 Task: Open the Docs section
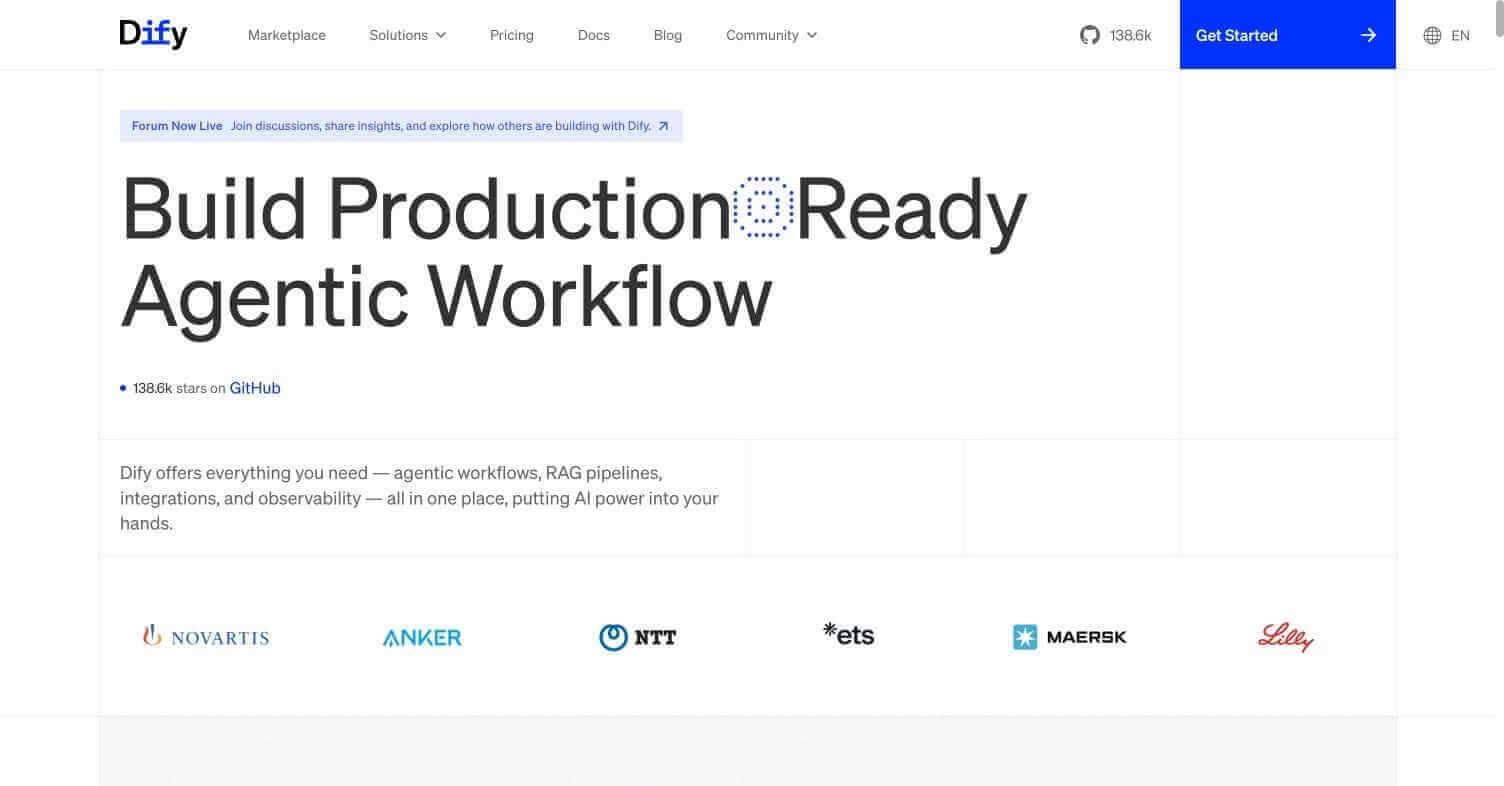(593, 35)
